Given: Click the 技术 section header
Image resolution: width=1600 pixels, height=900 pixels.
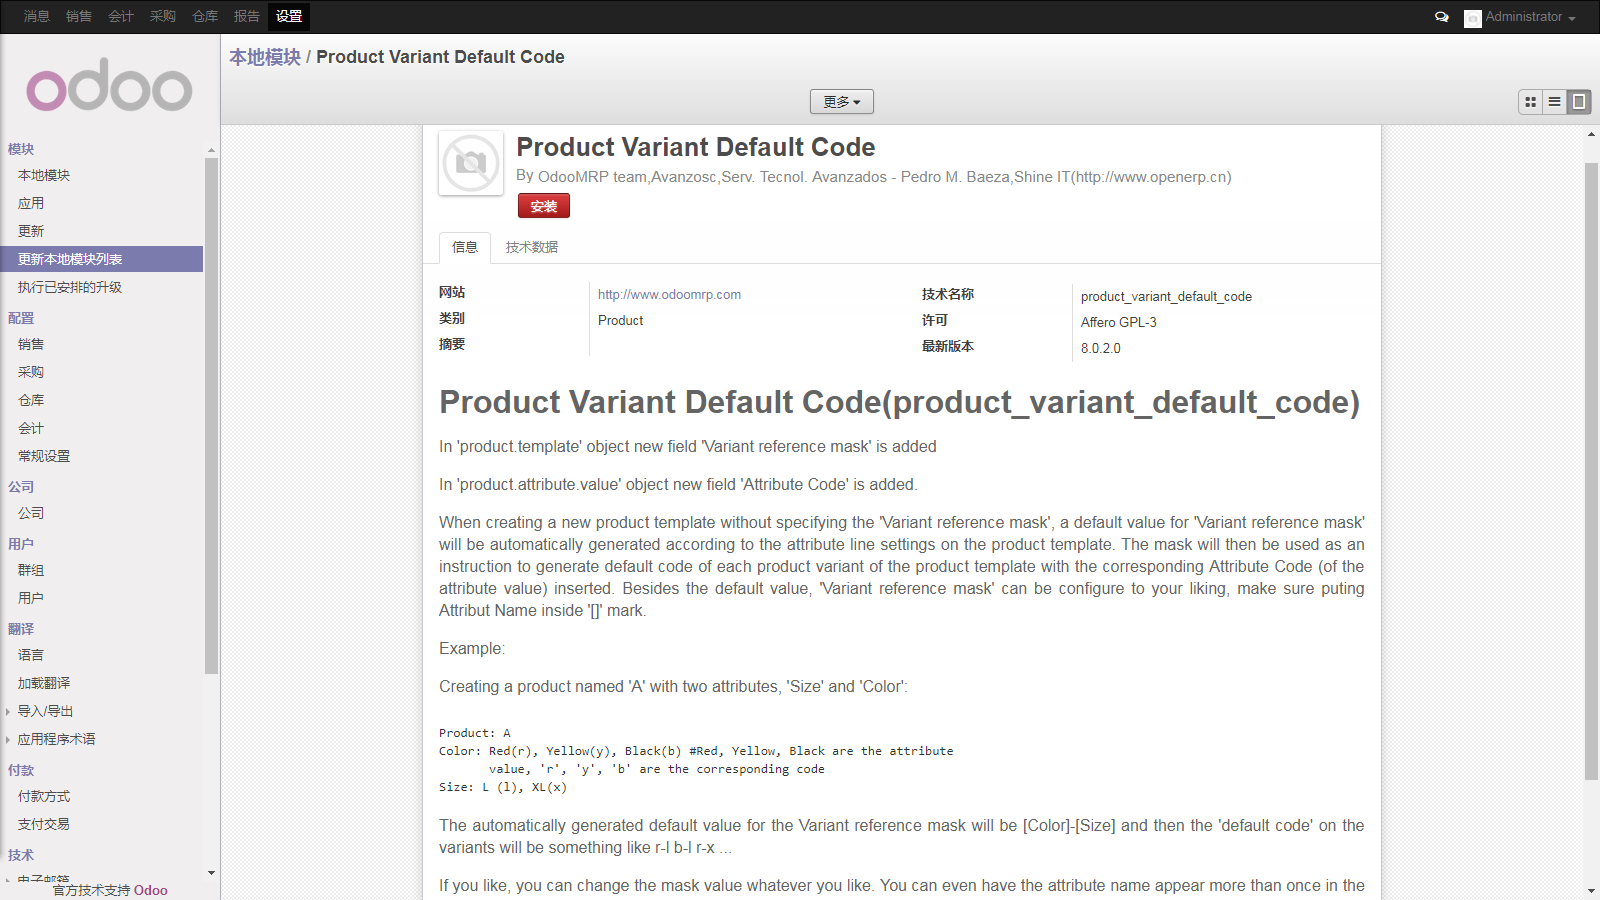Looking at the screenshot, I should tap(21, 855).
